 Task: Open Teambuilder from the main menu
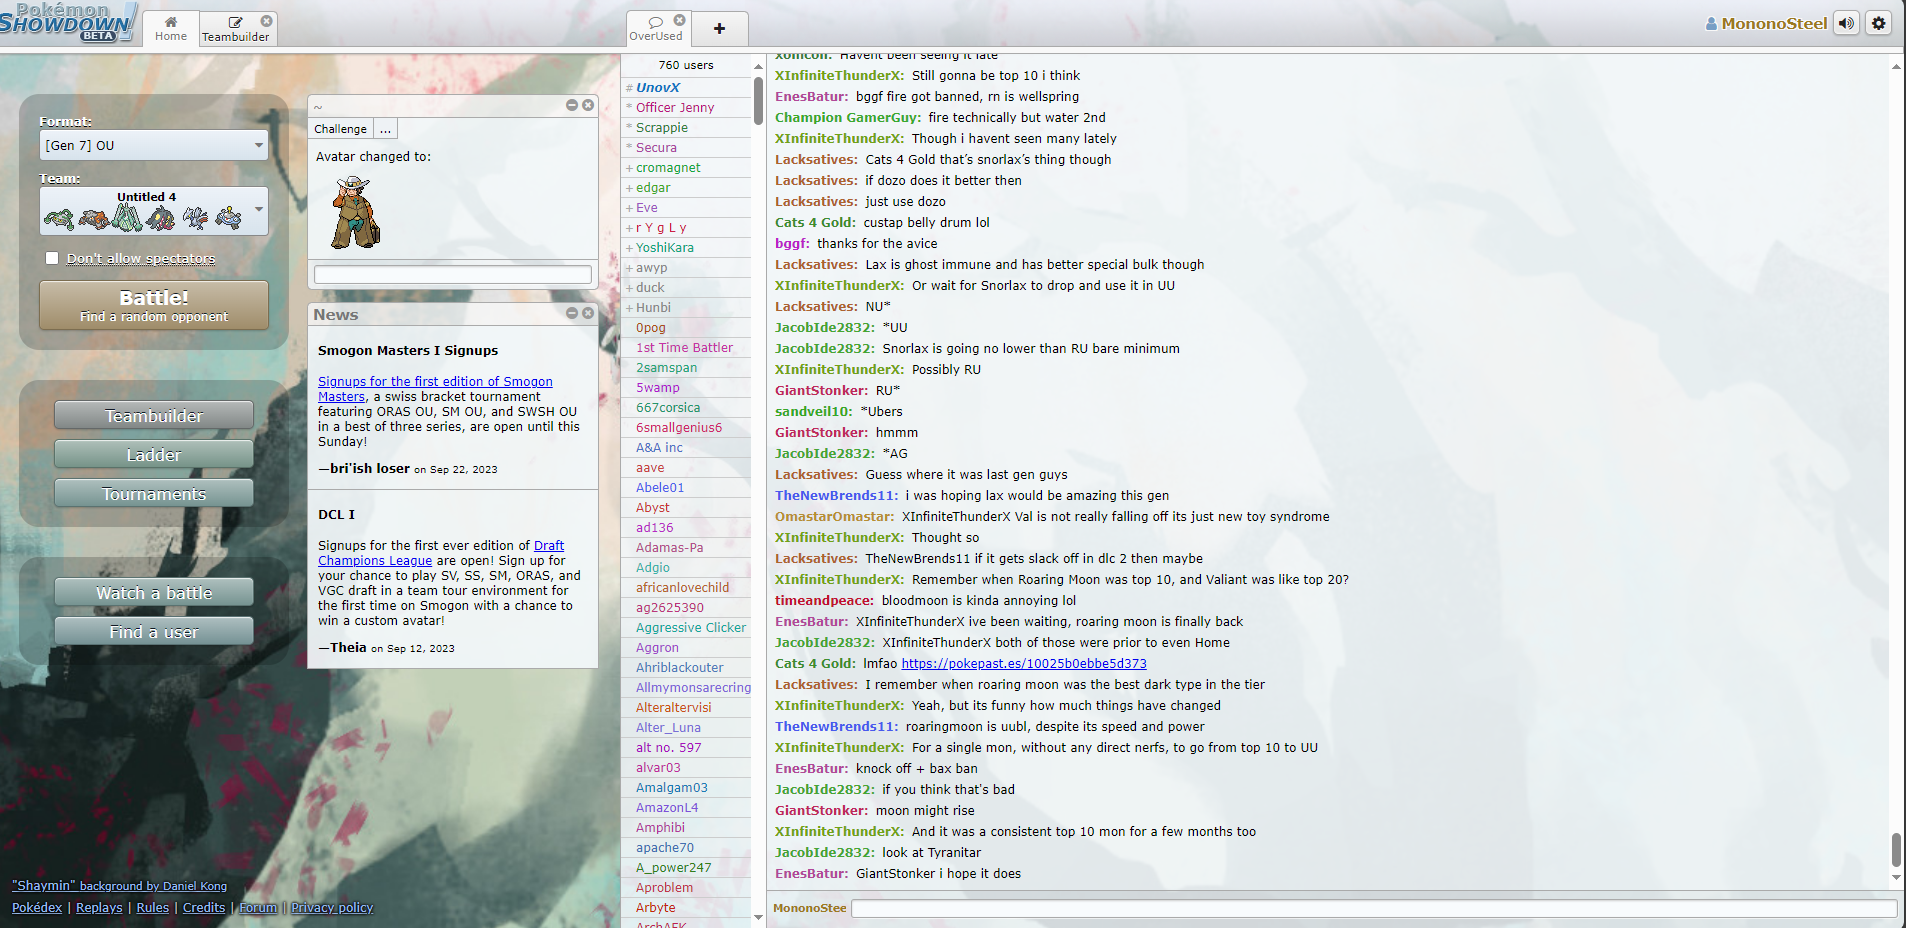point(154,415)
